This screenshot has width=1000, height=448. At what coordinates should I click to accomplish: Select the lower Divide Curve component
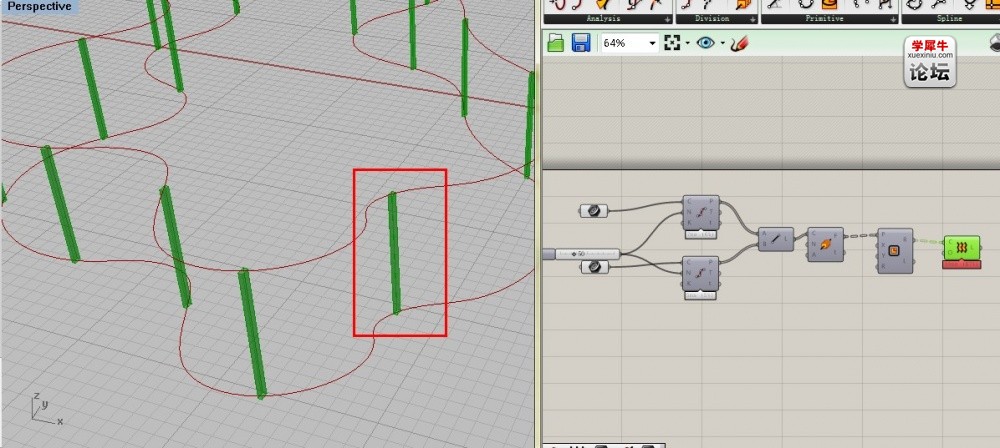(x=700, y=273)
